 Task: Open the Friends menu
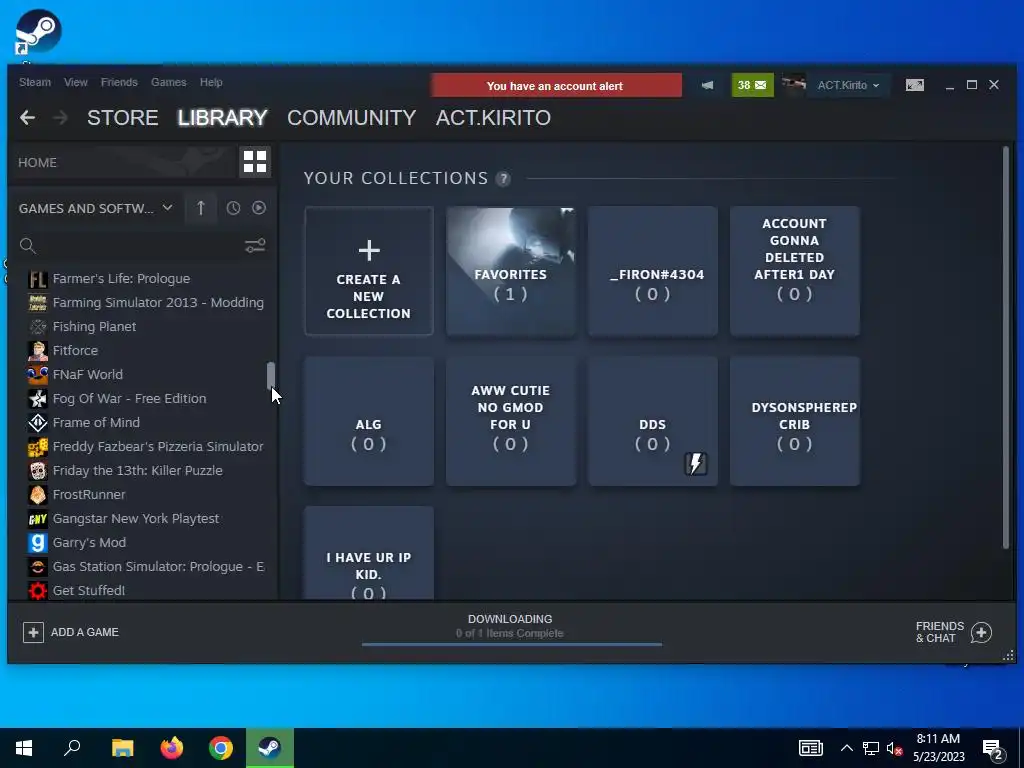tap(119, 82)
